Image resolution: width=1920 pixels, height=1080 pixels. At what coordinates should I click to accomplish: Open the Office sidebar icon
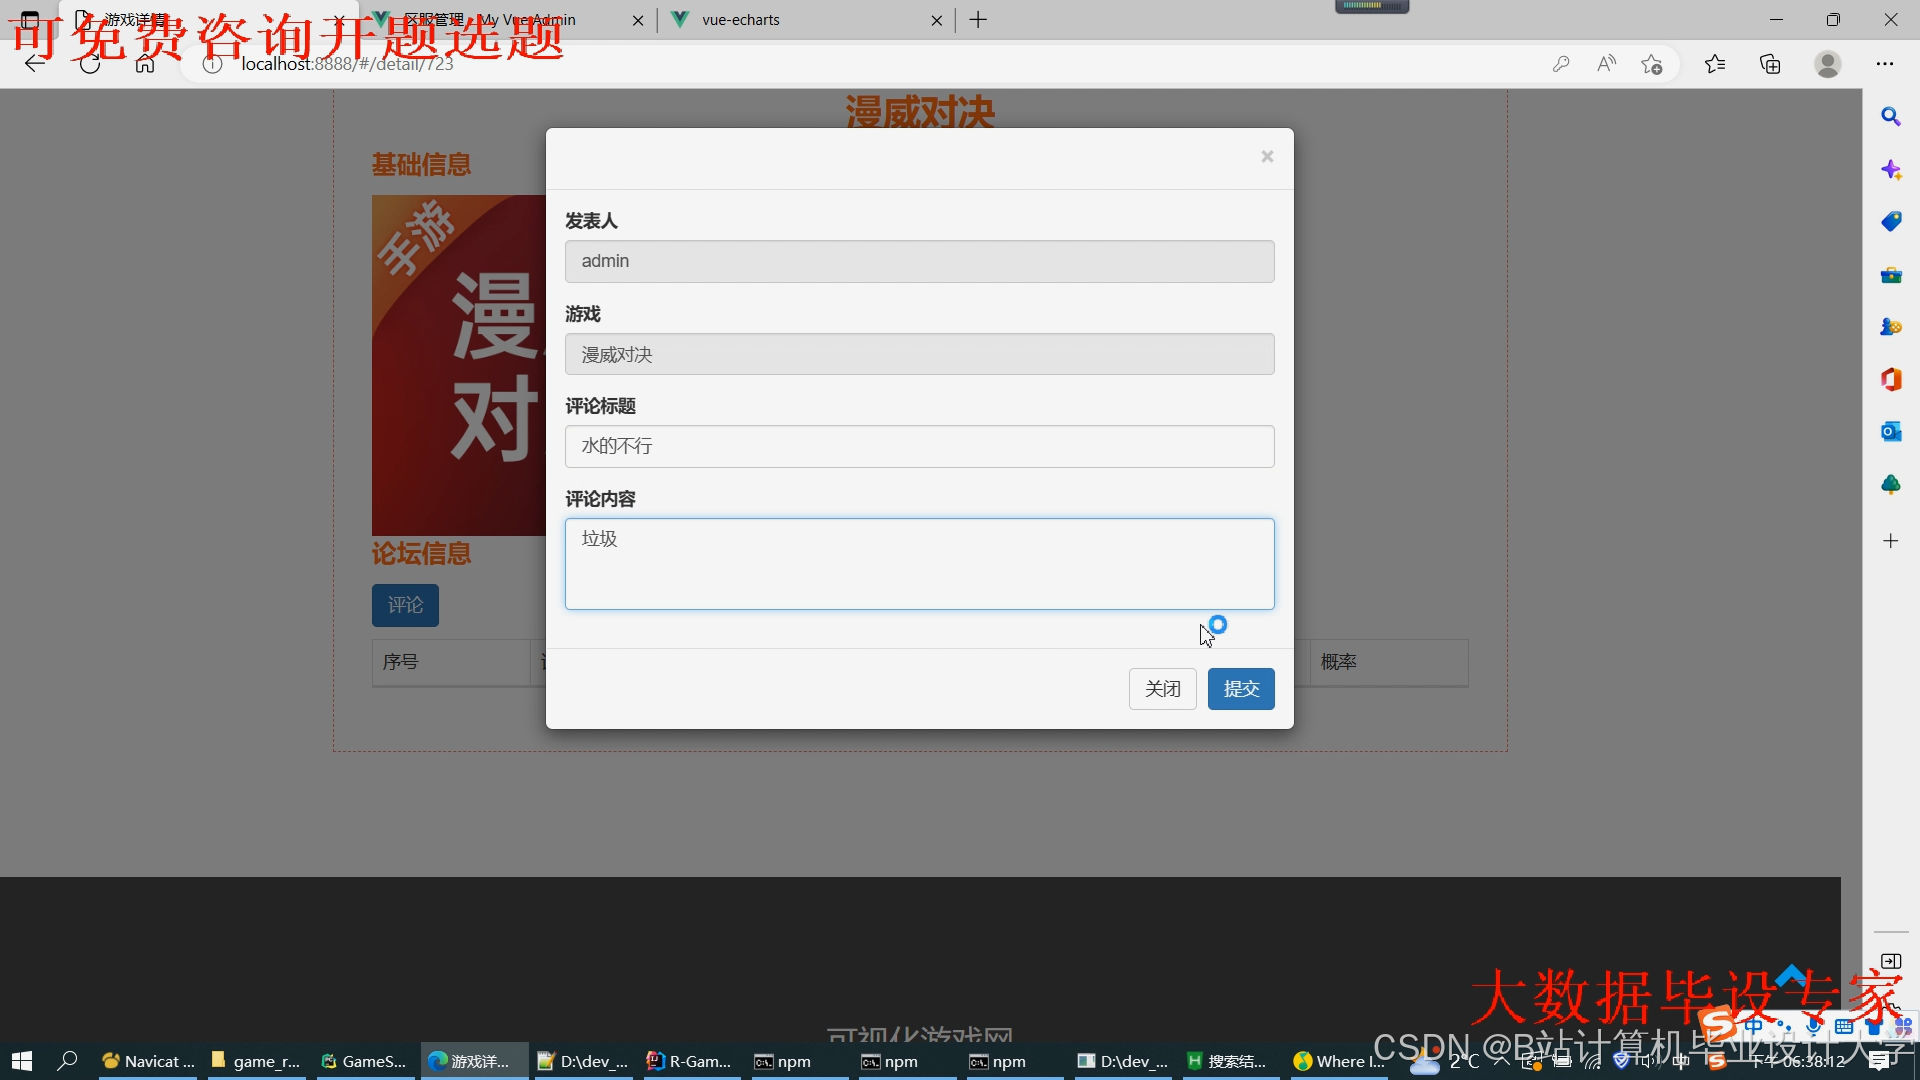pos(1890,379)
